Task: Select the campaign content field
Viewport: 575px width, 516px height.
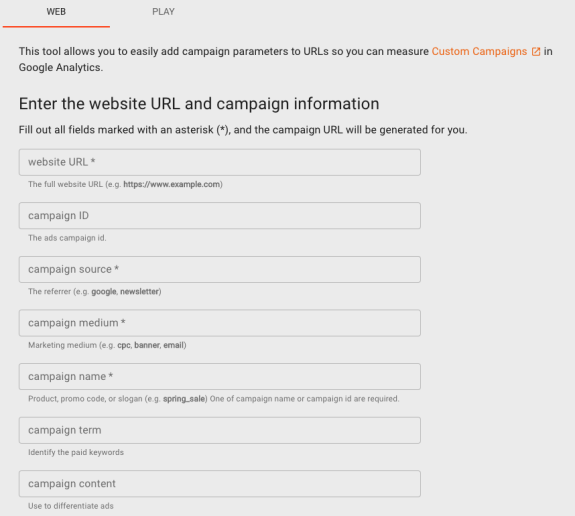Action: (220, 484)
